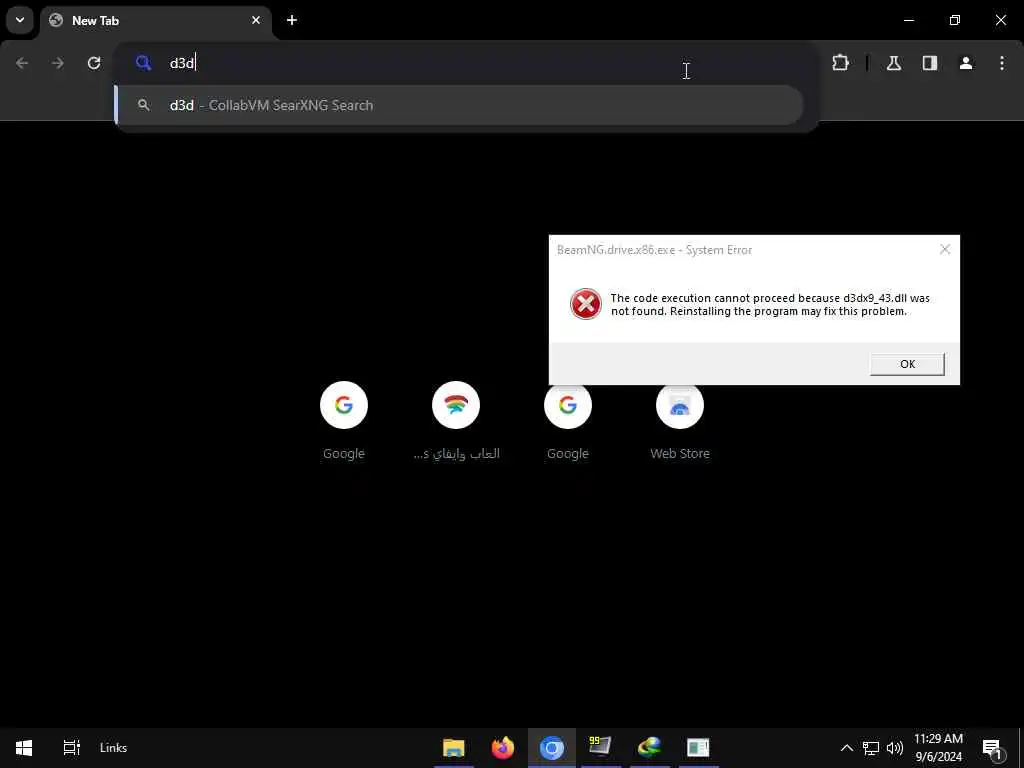Open the Web Store shortcut
The height and width of the screenshot is (768, 1024).
680,422
